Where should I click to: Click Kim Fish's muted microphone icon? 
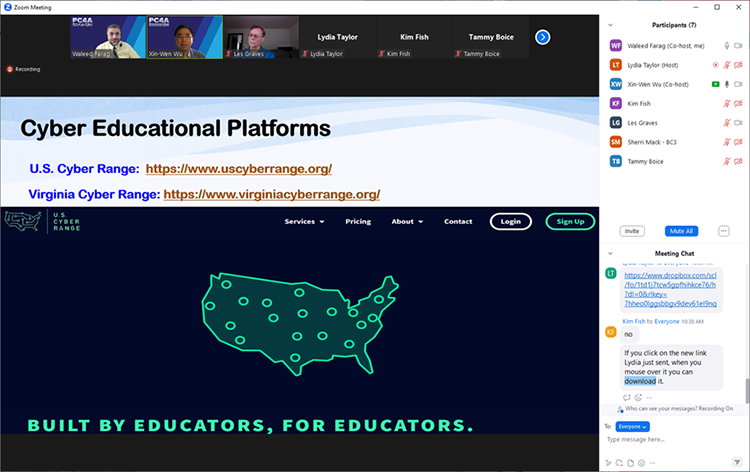click(x=727, y=103)
